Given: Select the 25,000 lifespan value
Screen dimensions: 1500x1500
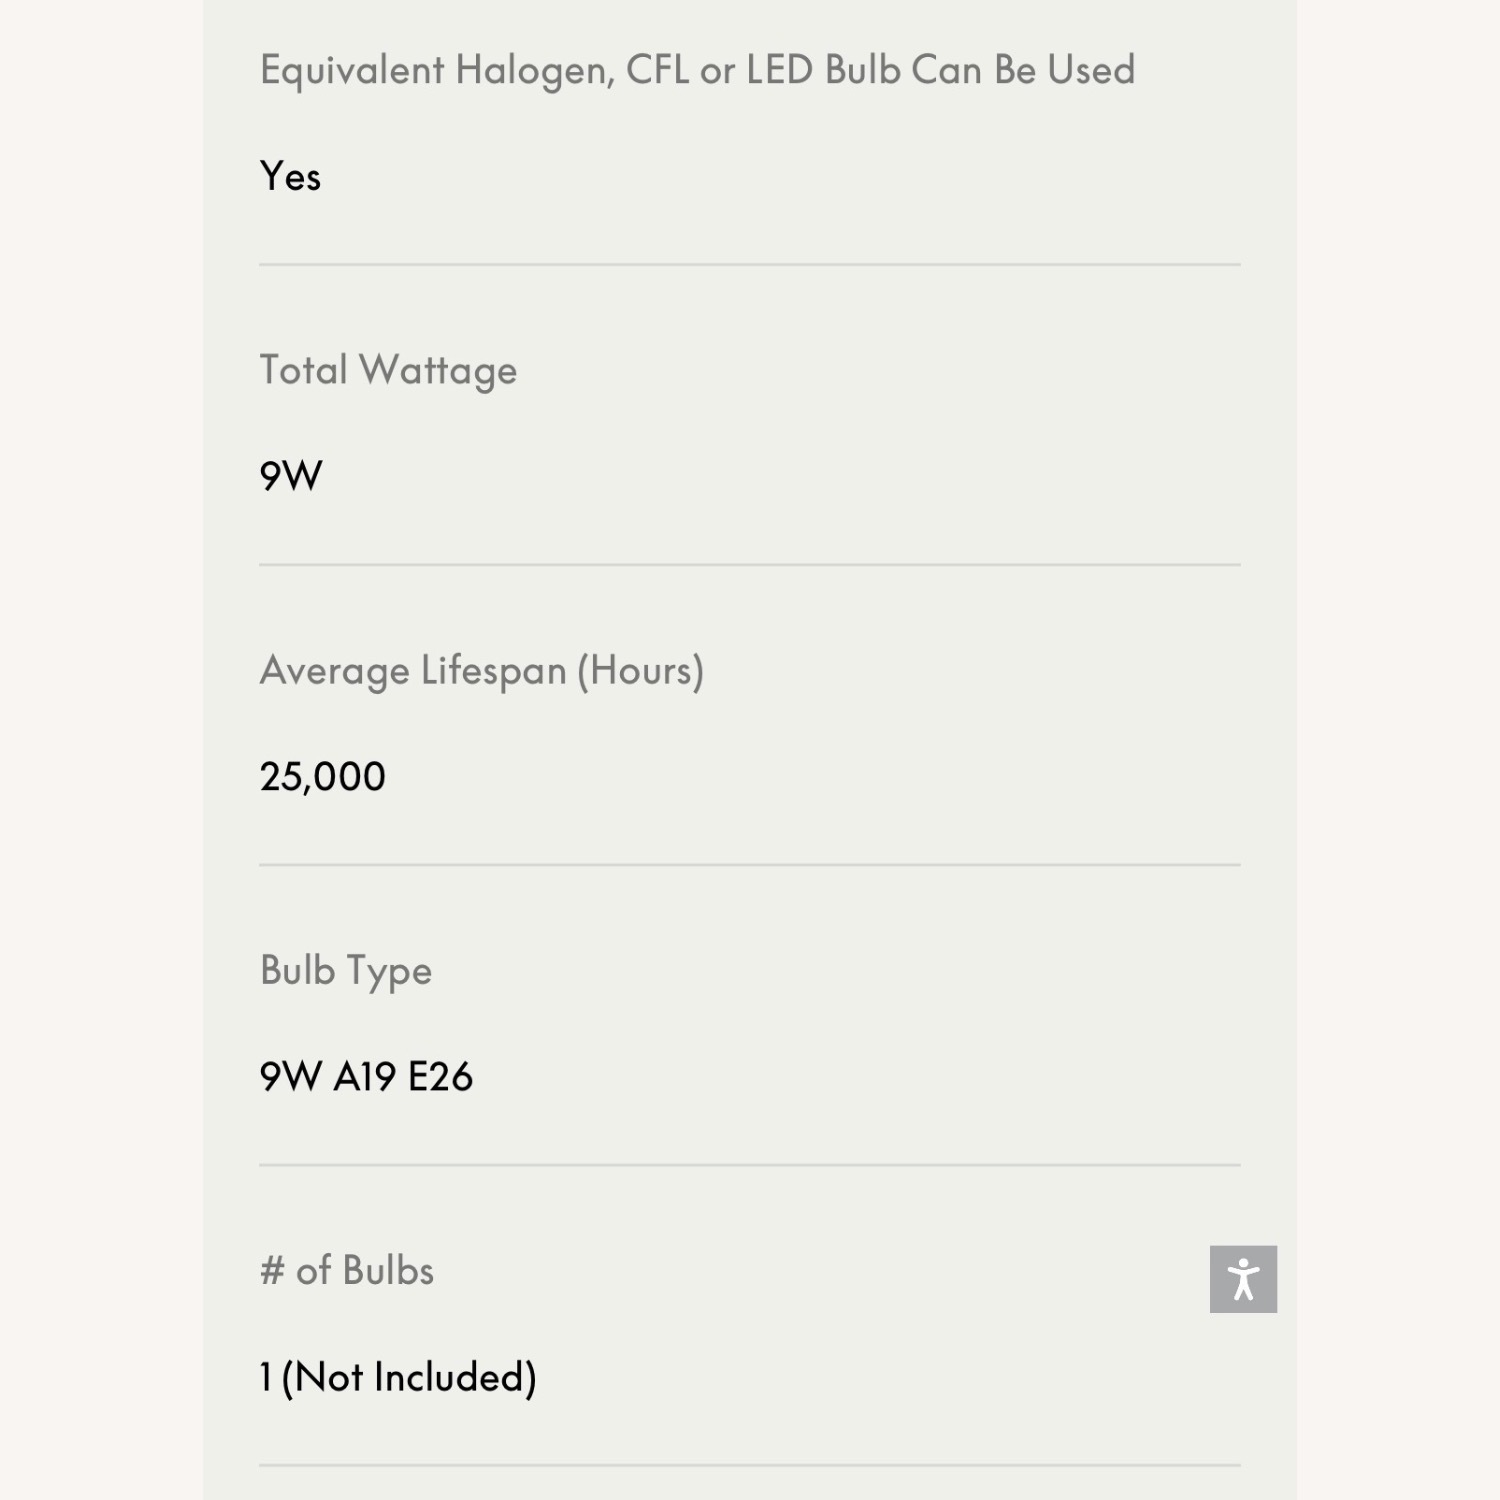Looking at the screenshot, I should [x=322, y=777].
